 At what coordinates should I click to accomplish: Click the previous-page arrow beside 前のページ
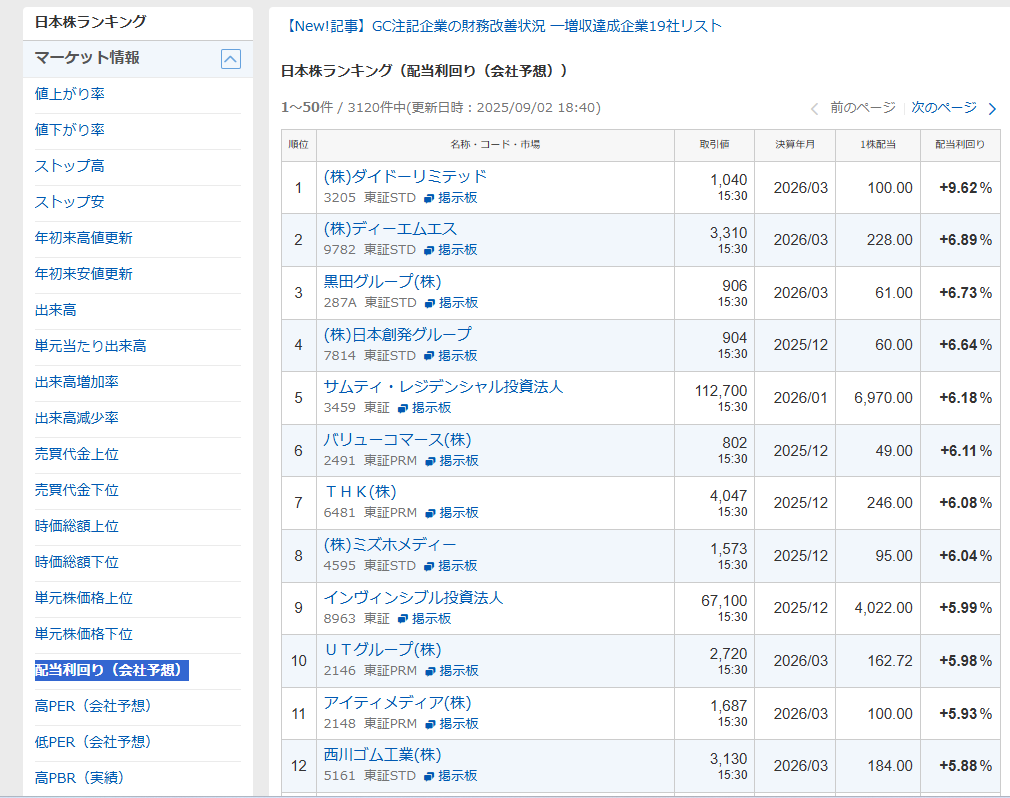[814, 109]
